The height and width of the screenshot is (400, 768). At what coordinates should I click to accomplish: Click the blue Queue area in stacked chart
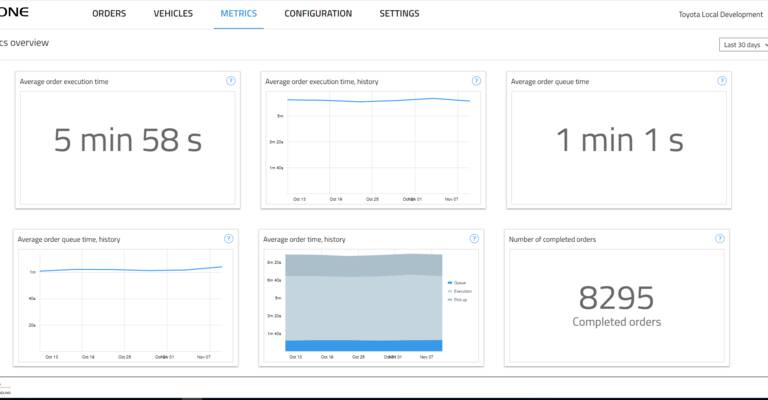click(363, 346)
